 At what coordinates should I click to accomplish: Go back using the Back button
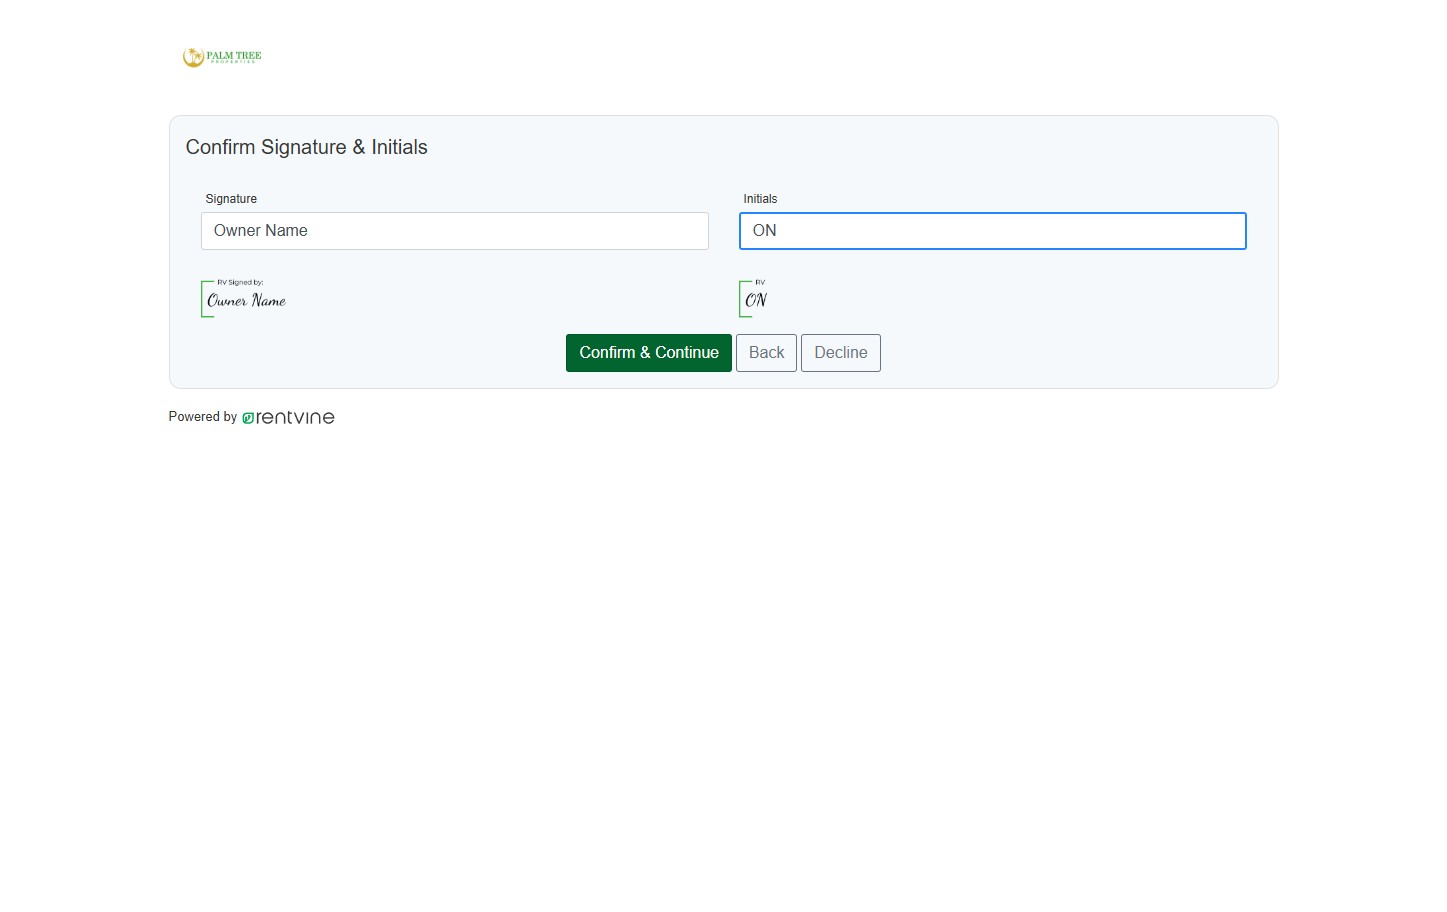pos(766,353)
